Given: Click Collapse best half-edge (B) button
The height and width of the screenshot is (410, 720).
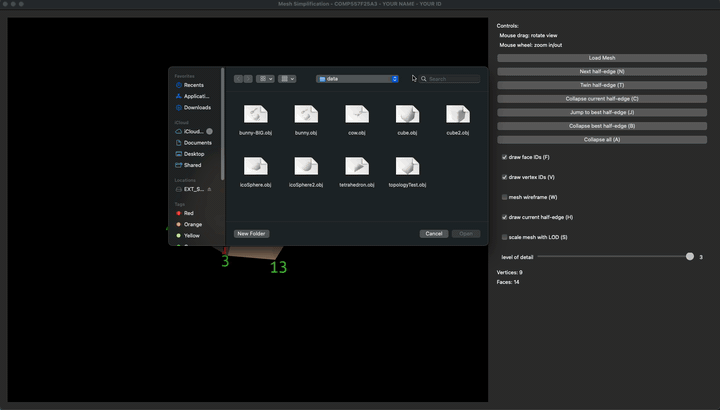Looking at the screenshot, I should coord(602,126).
